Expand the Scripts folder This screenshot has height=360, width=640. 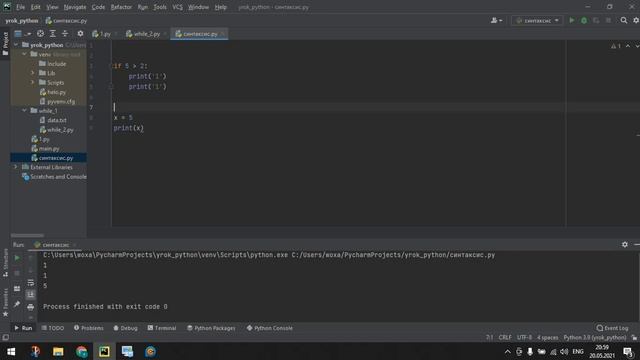33,82
